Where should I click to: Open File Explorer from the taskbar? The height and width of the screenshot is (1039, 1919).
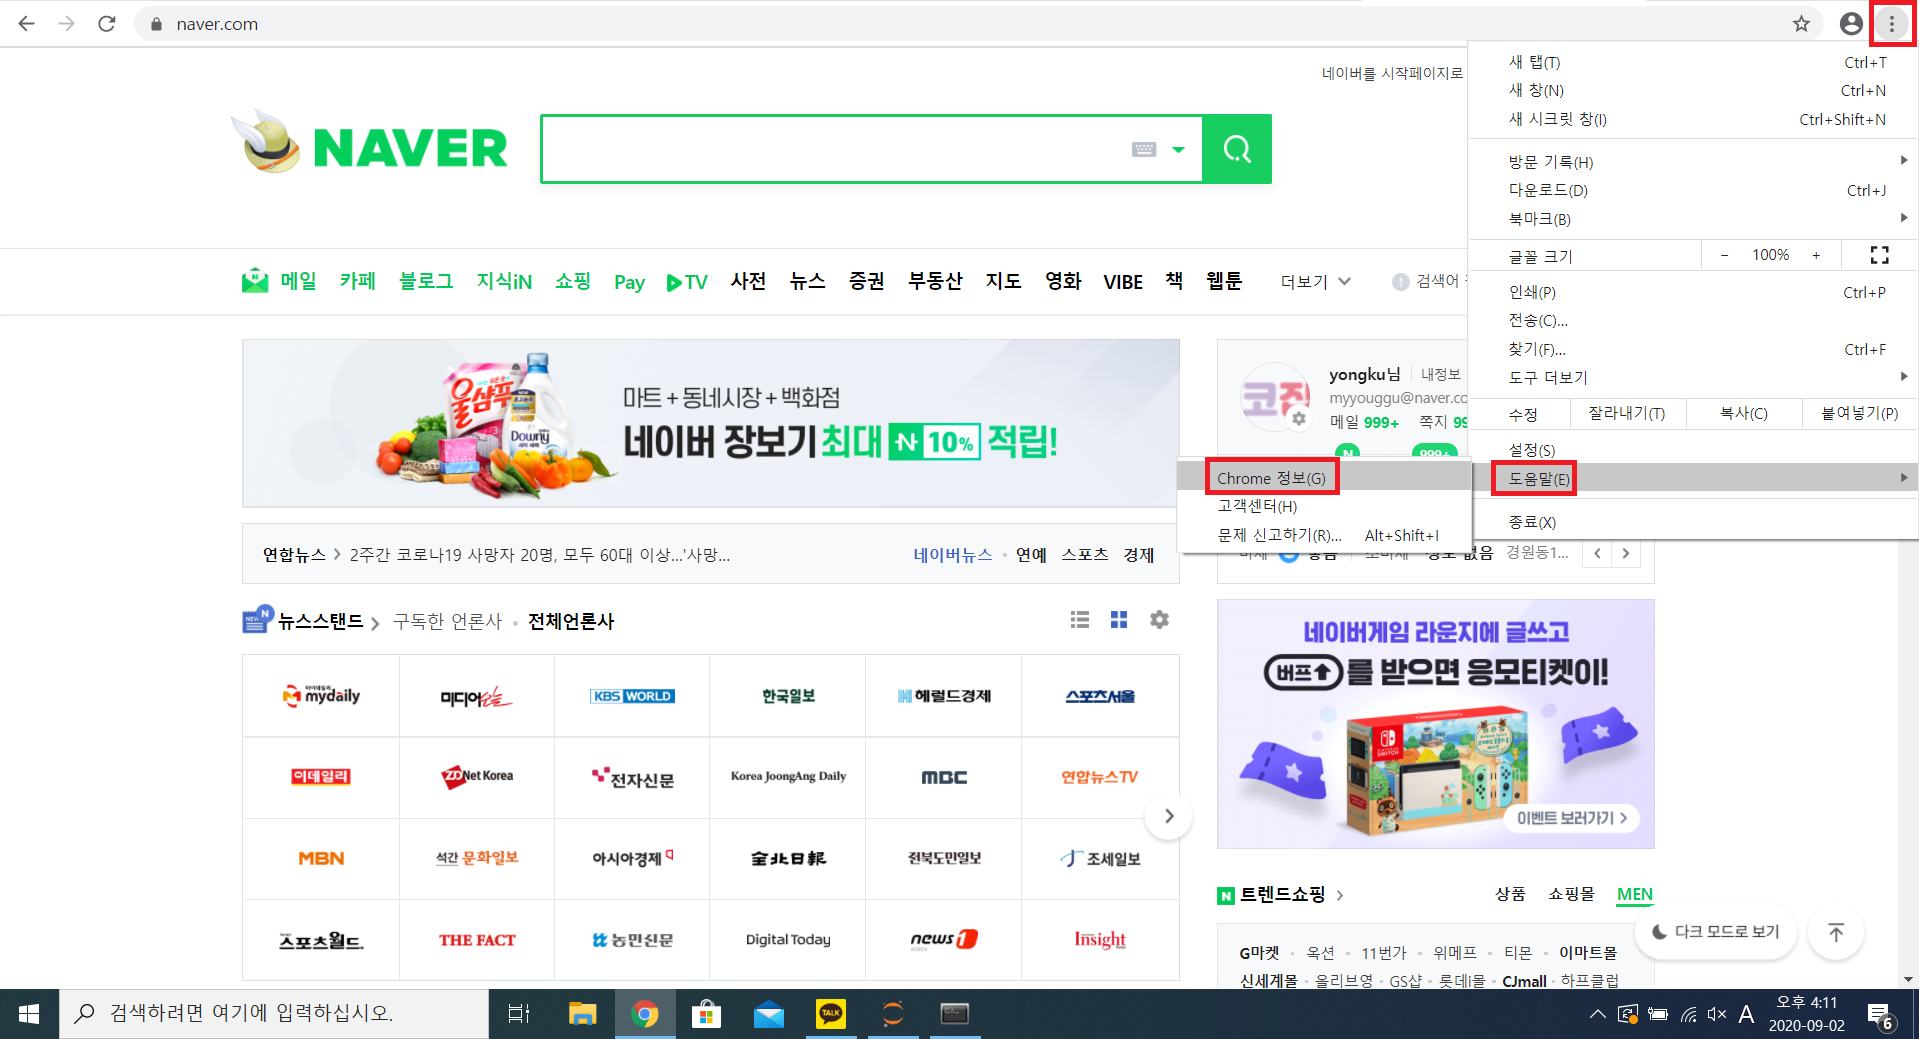582,1014
